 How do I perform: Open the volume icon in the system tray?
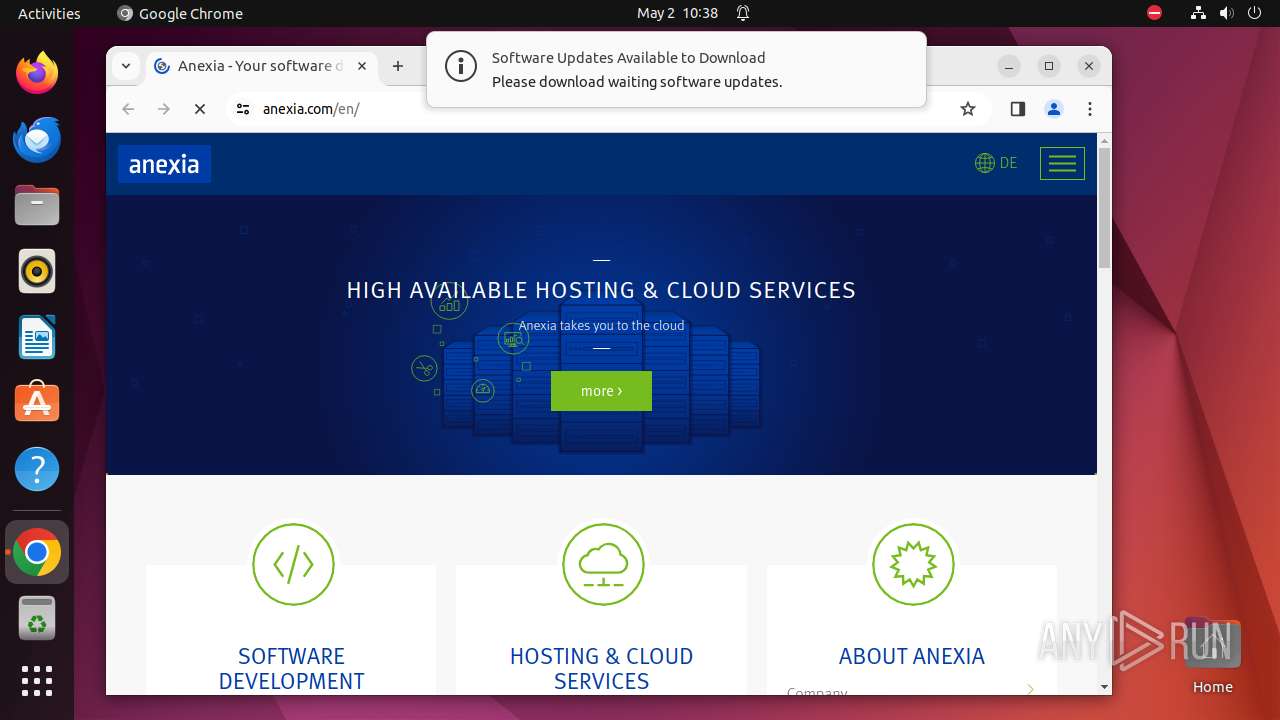point(1226,13)
